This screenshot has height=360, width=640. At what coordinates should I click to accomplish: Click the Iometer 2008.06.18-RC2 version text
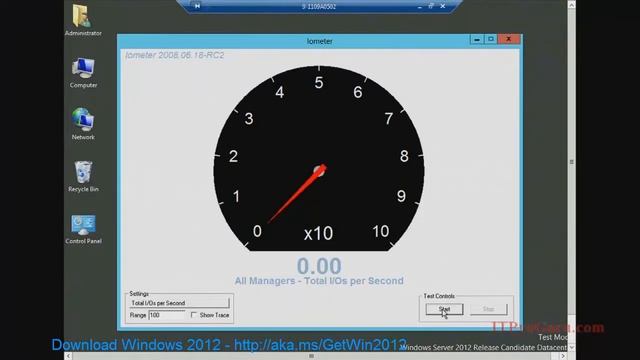click(x=175, y=55)
